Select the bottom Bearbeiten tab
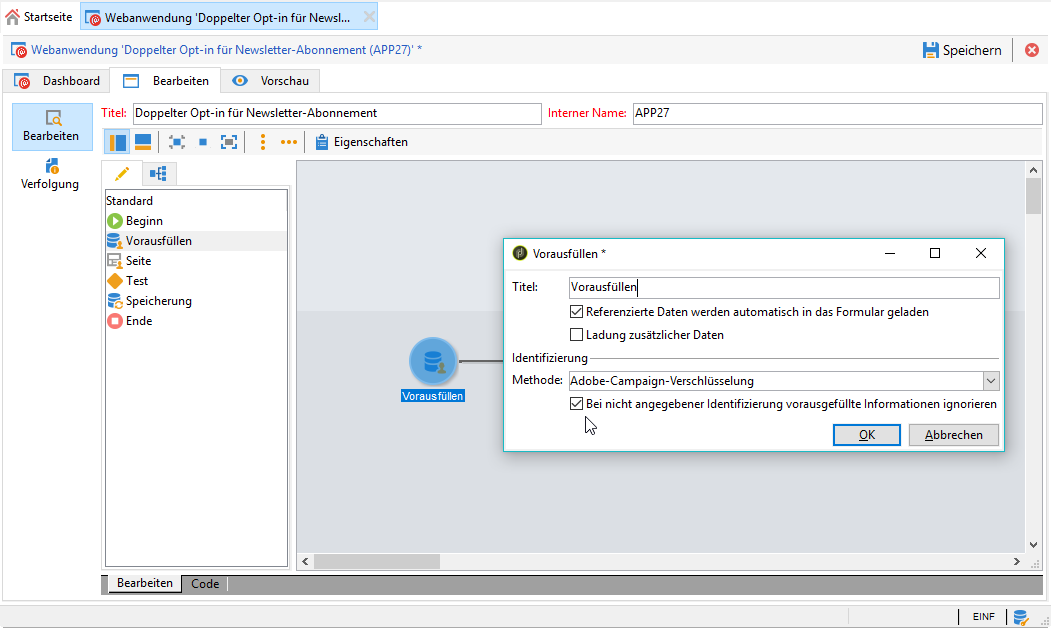The image size is (1051, 628). (x=145, y=583)
